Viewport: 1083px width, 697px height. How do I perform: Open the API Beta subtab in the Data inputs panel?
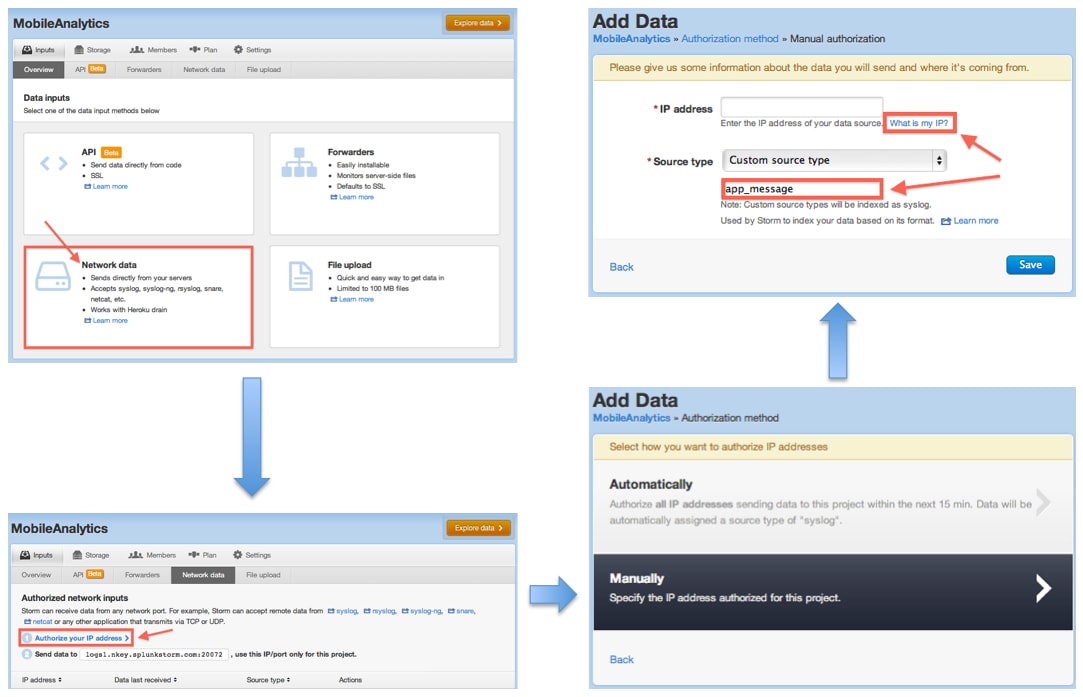tap(90, 69)
